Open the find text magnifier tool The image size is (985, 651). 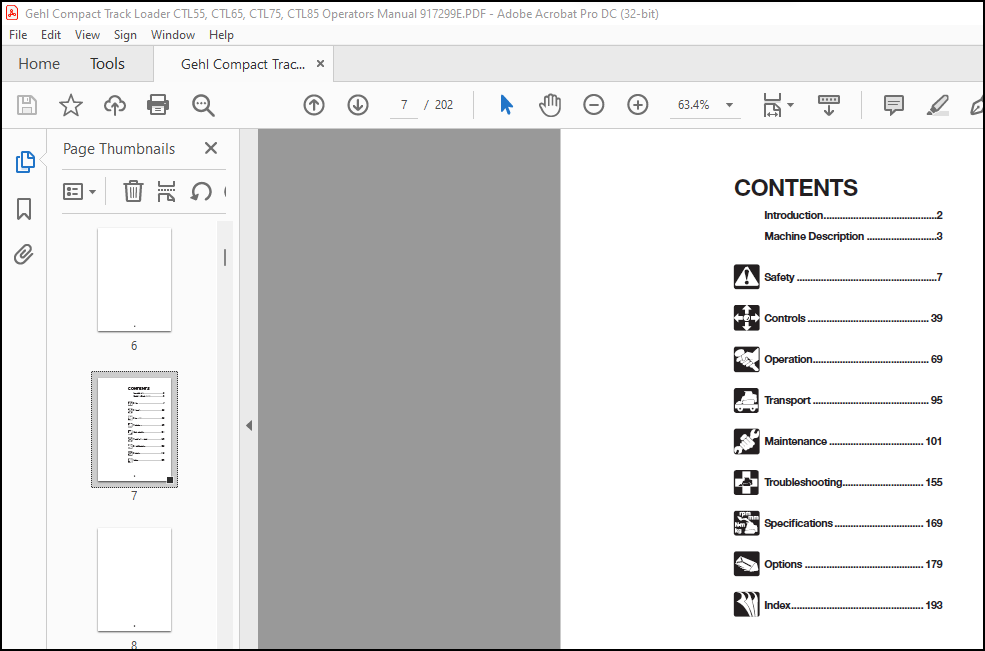(x=203, y=105)
